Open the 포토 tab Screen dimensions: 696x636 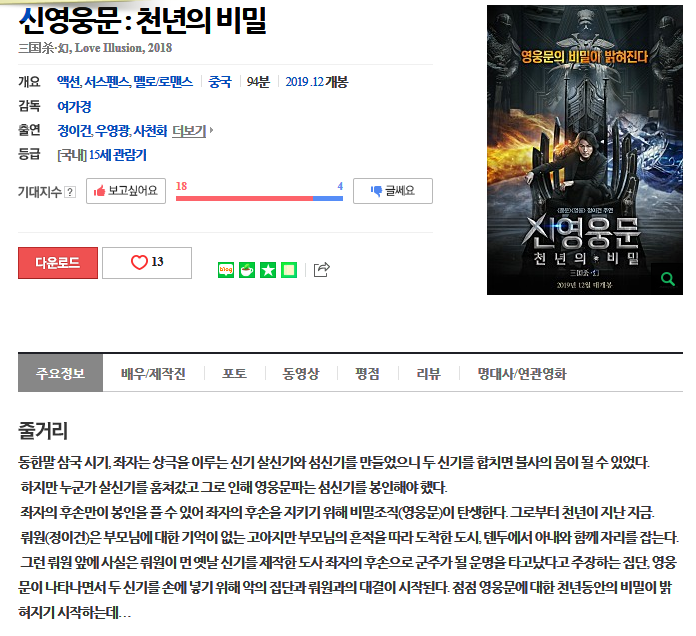click(x=234, y=373)
